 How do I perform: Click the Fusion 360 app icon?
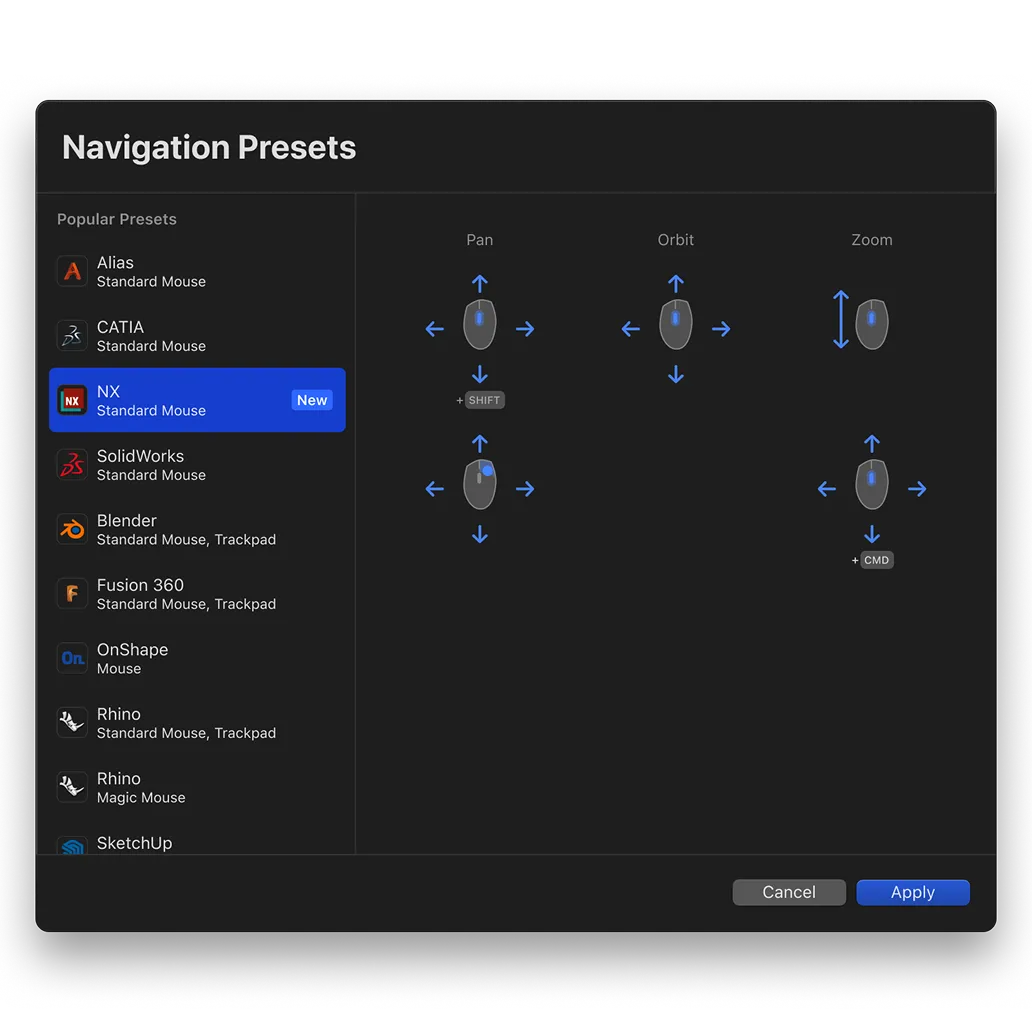click(x=72, y=594)
